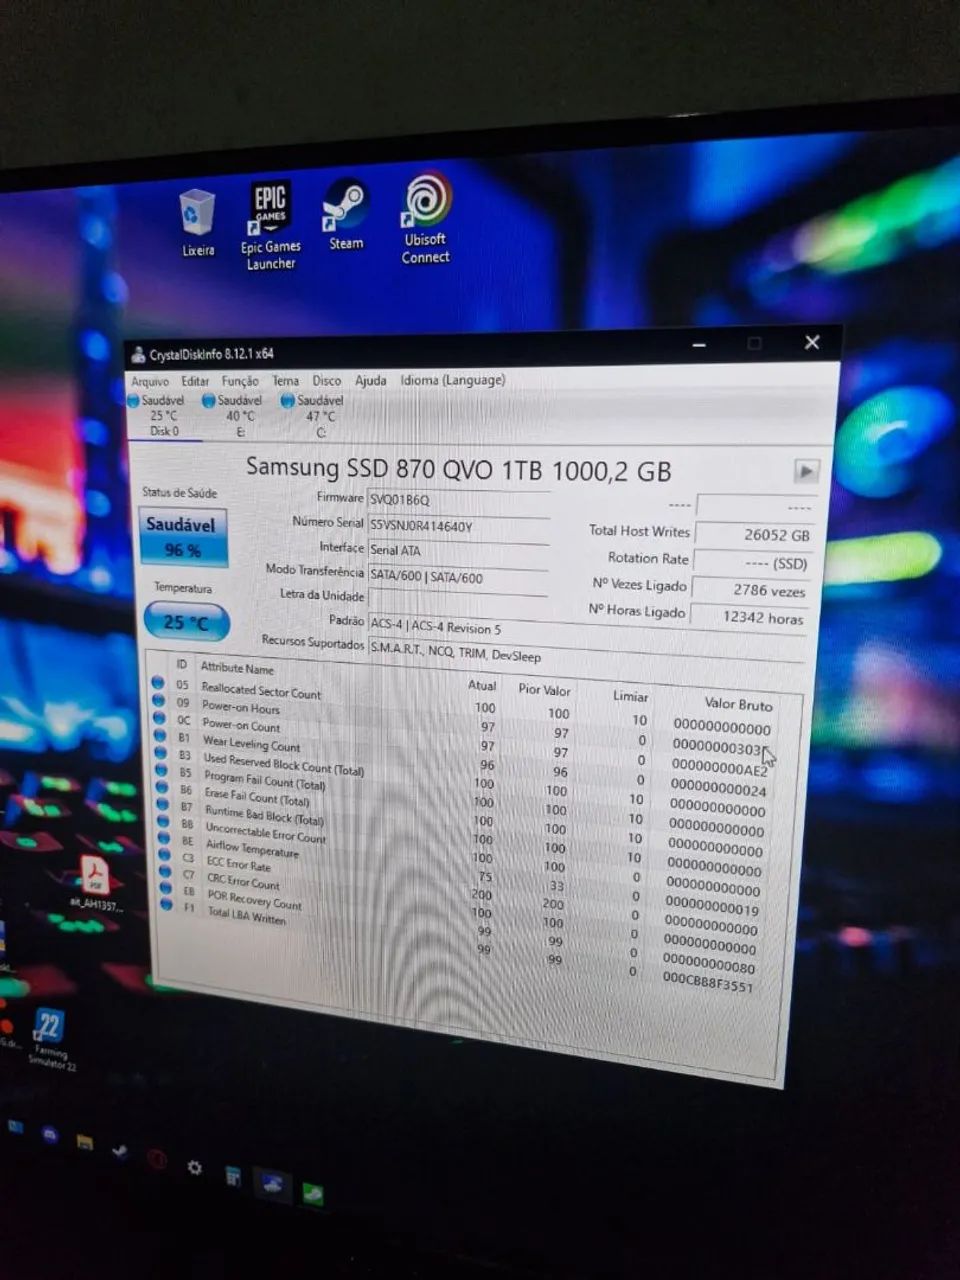Open the Função menu
Viewport: 960px width, 1280px height.
[x=240, y=381]
